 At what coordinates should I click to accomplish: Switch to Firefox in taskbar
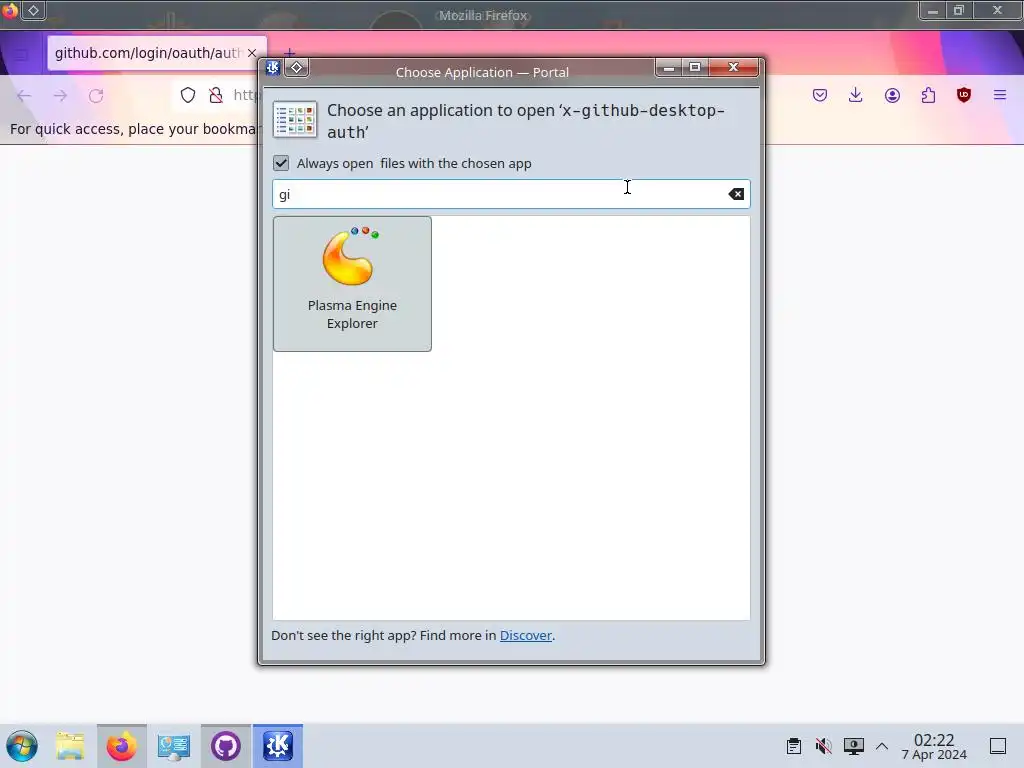pos(121,746)
